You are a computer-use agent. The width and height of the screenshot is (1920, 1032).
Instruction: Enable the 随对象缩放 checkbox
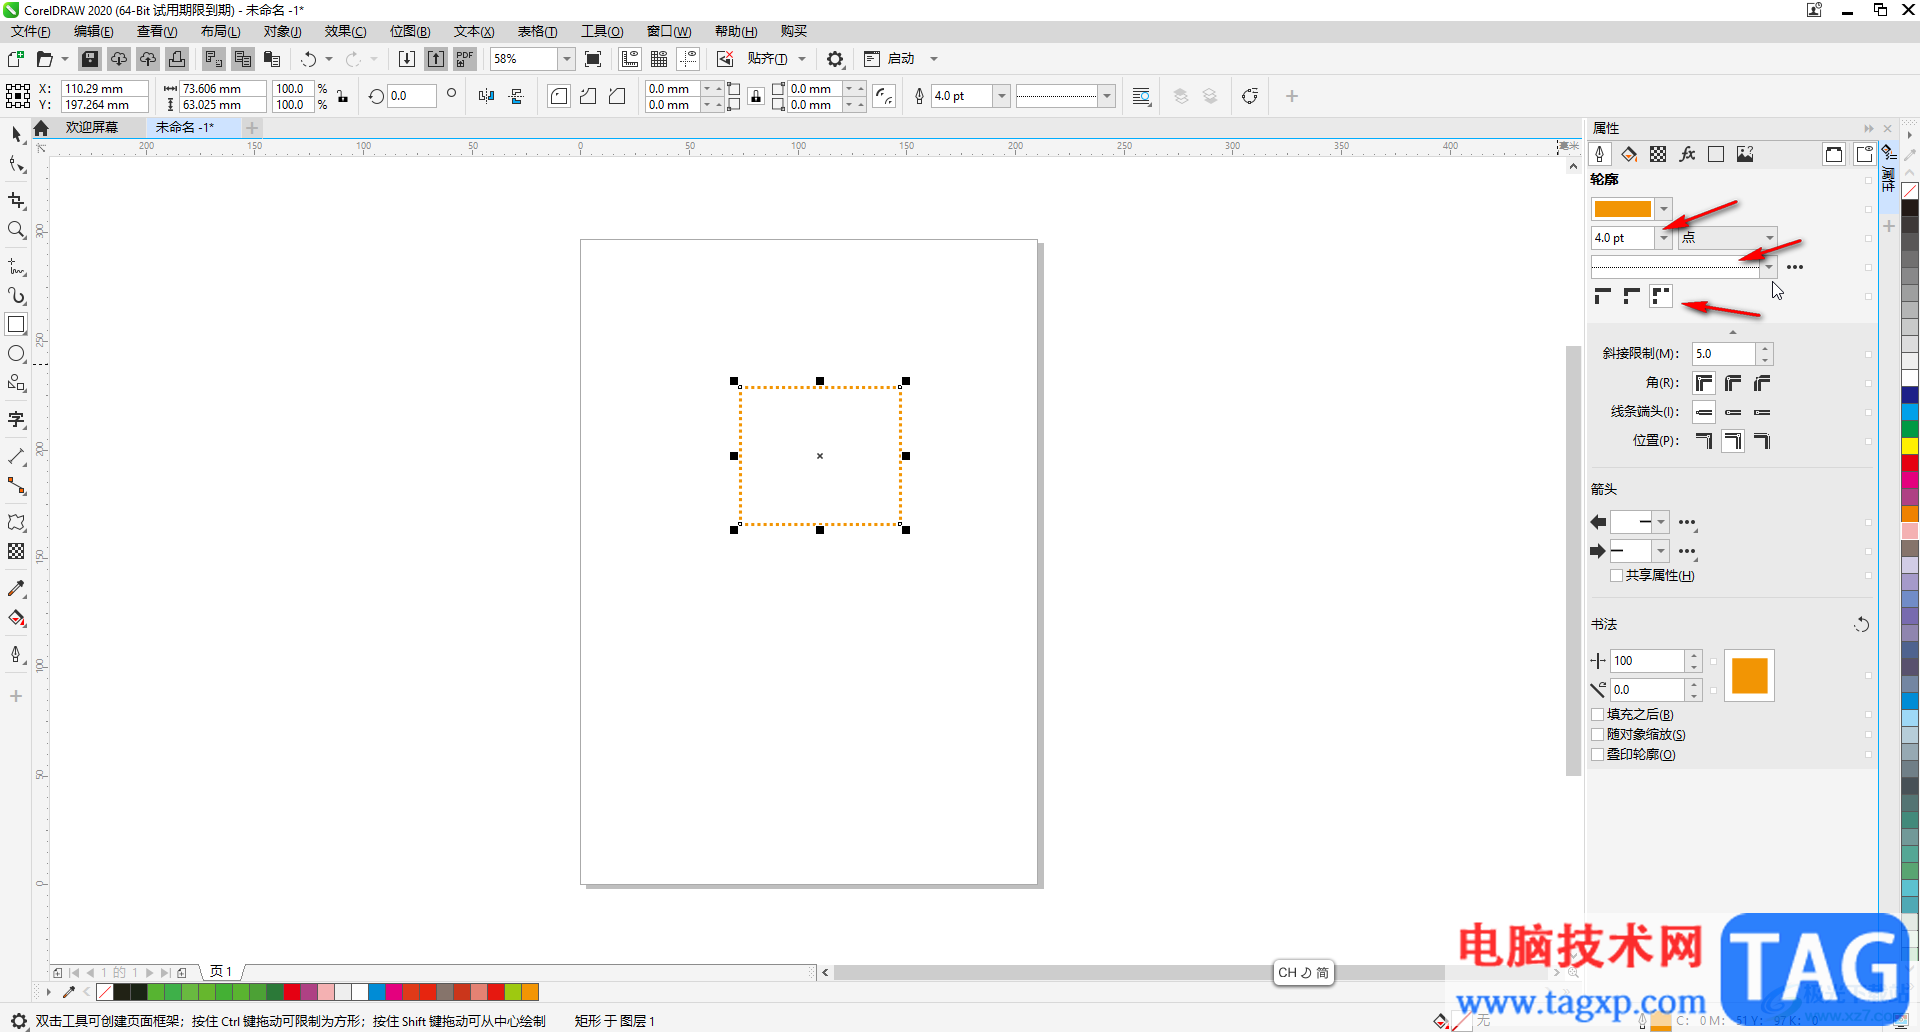click(1598, 735)
